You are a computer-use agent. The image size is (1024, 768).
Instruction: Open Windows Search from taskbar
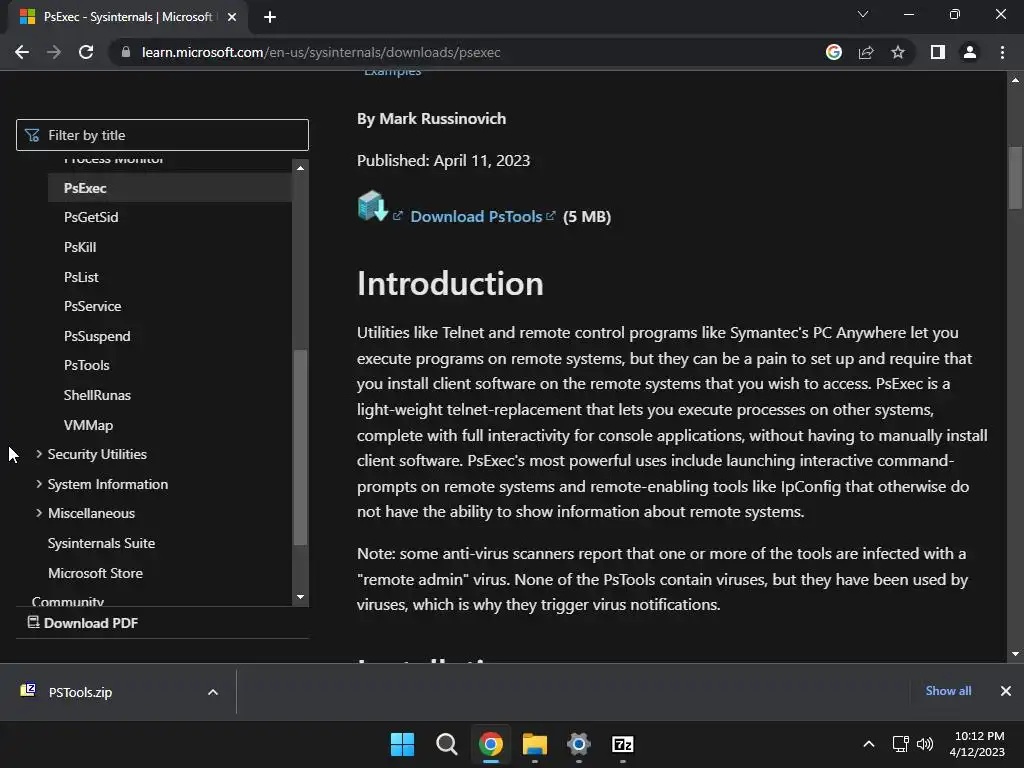click(x=447, y=744)
